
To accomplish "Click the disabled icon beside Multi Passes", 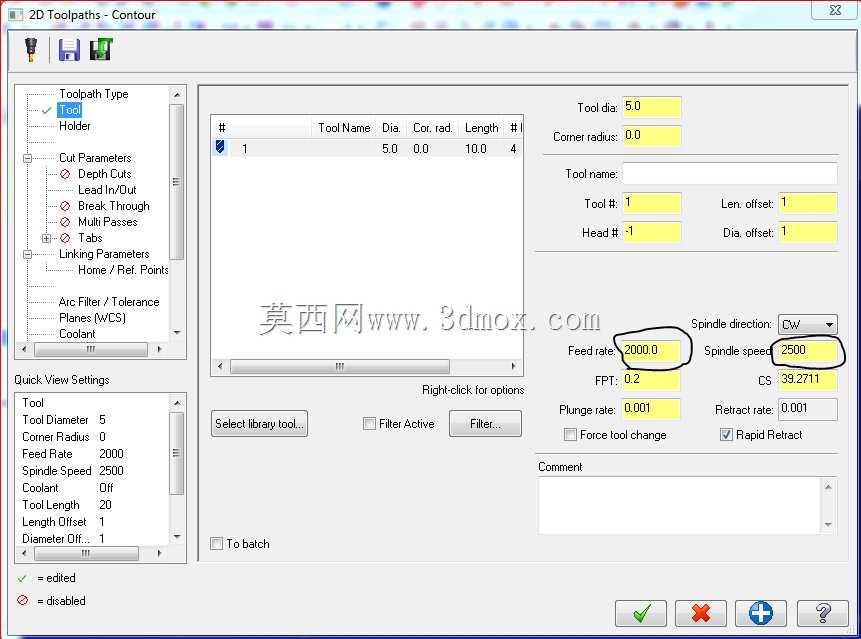I will (65, 222).
